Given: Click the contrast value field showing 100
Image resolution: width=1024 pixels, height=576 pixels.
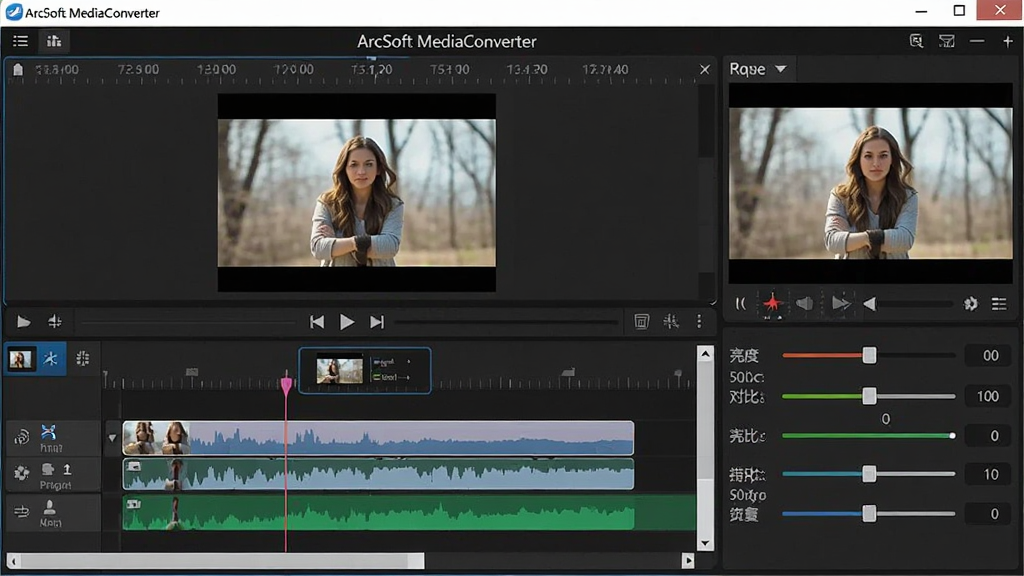Looking at the screenshot, I should click(x=988, y=396).
